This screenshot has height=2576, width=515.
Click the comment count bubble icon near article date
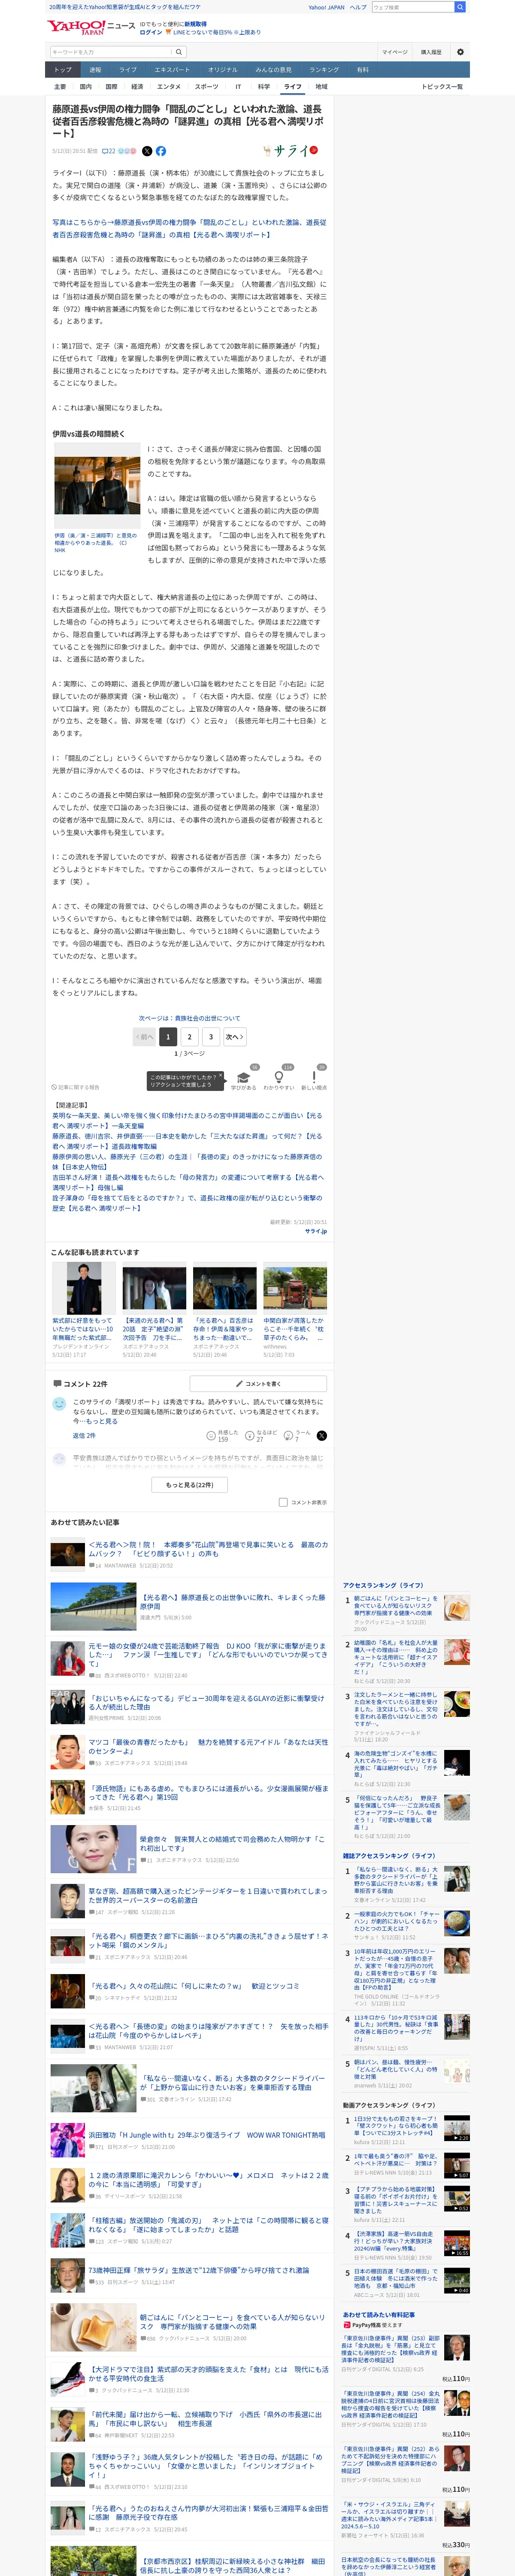coord(108,151)
